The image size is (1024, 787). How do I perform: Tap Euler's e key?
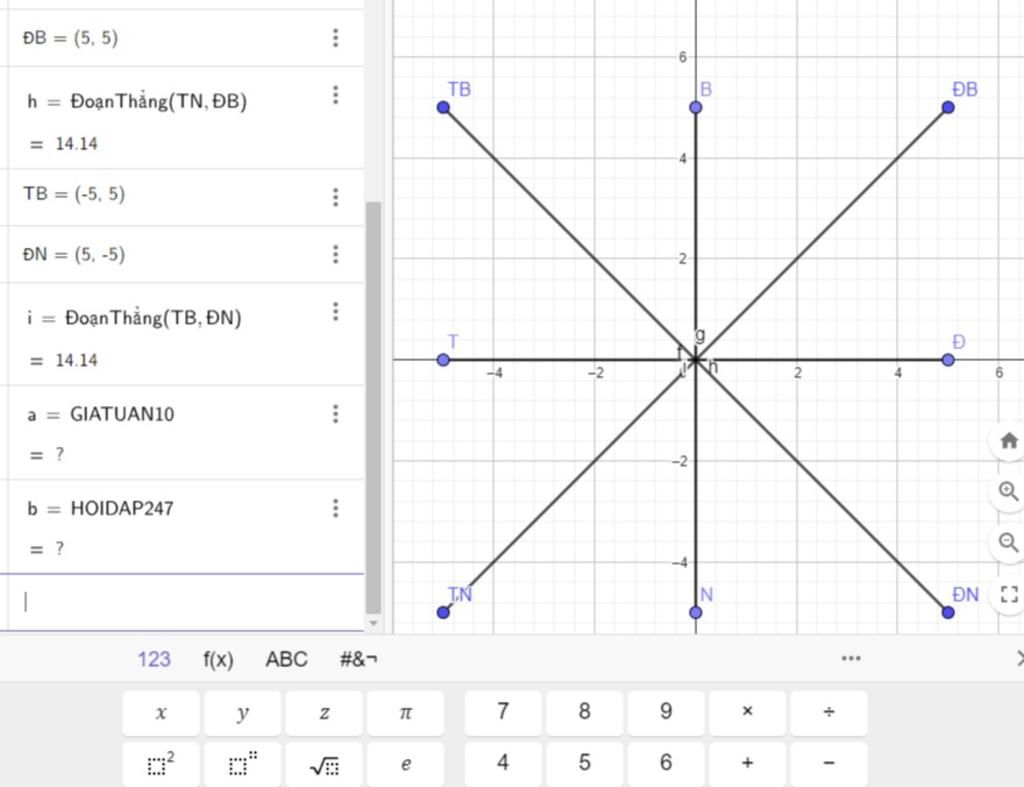406,763
